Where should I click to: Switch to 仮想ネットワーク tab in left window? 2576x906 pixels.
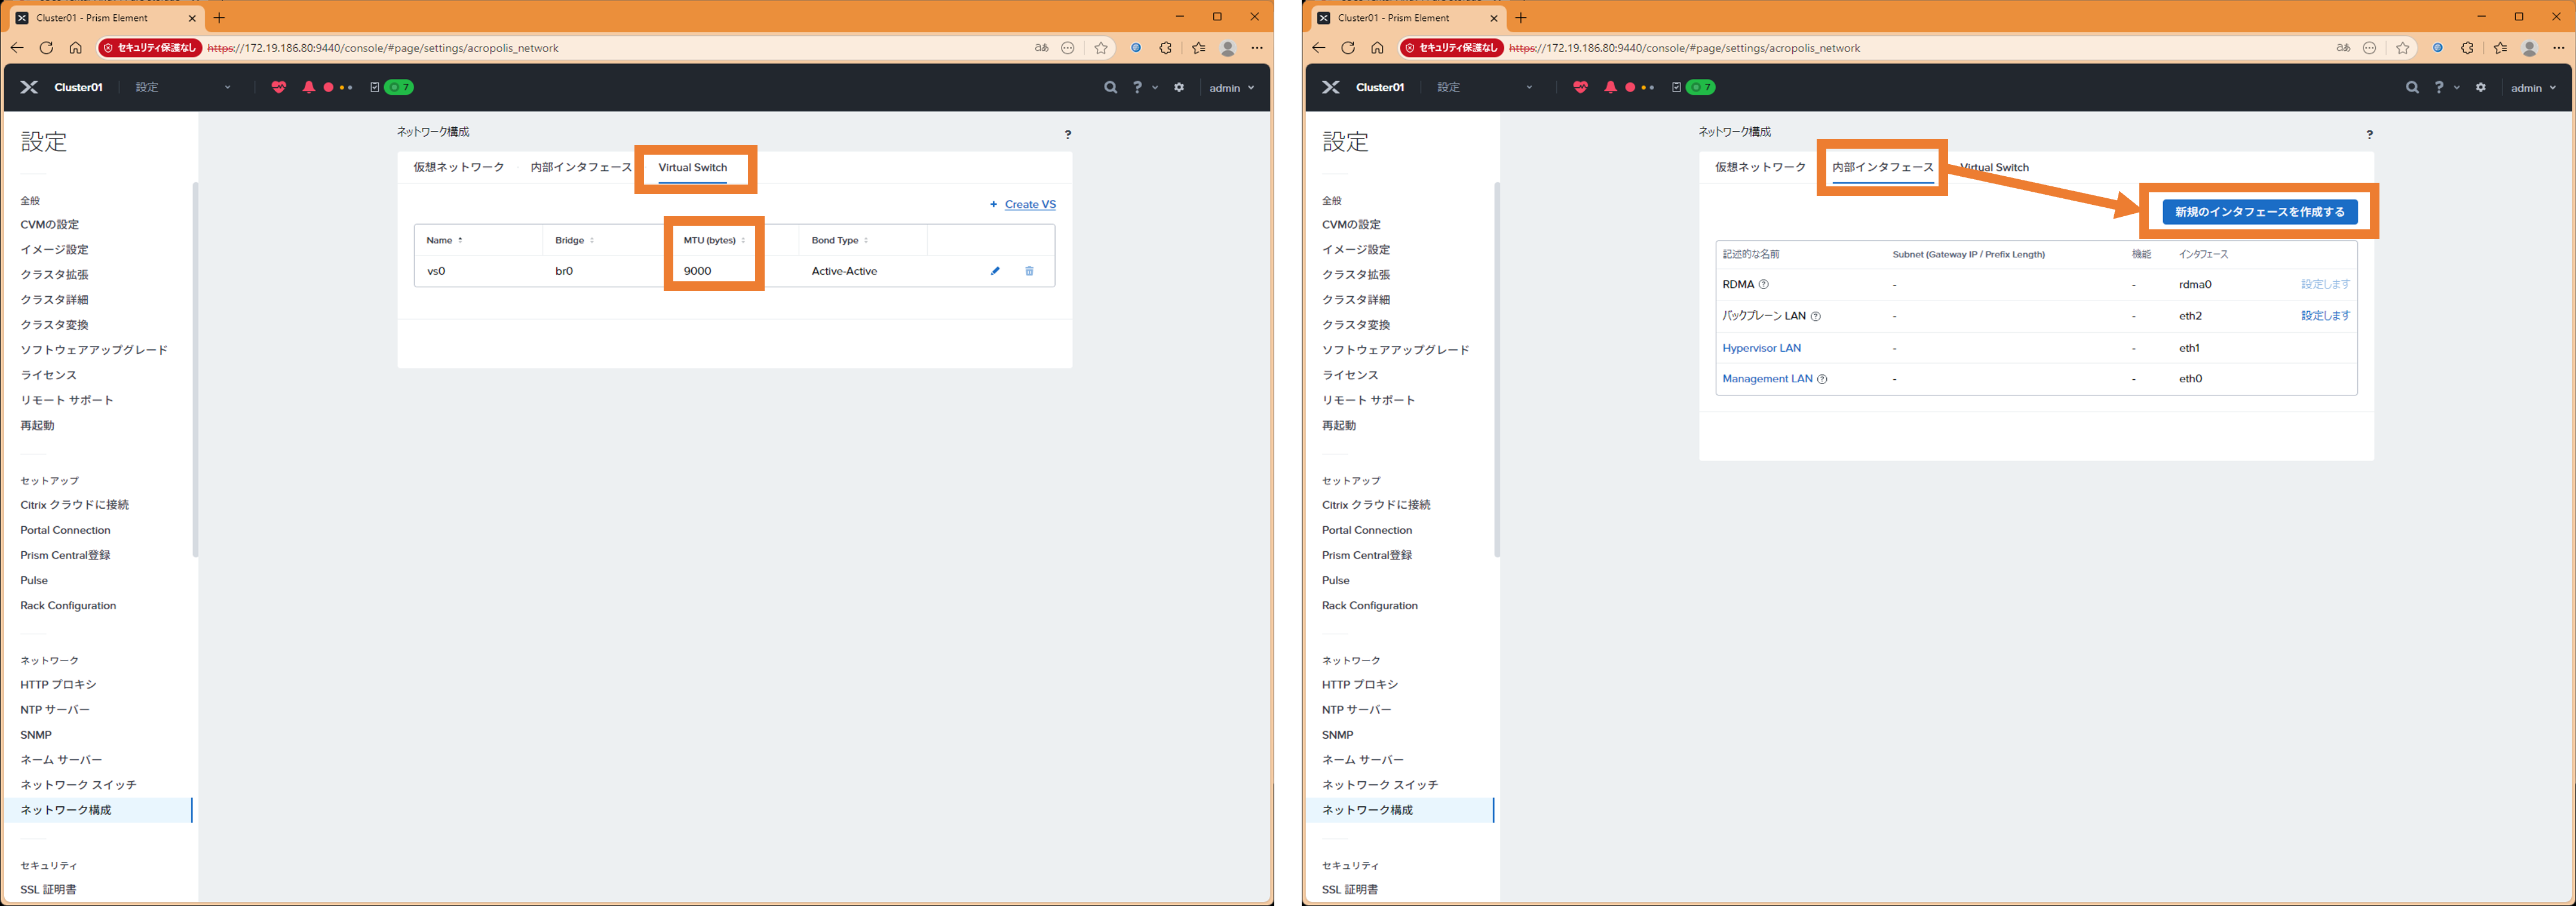pos(459,168)
